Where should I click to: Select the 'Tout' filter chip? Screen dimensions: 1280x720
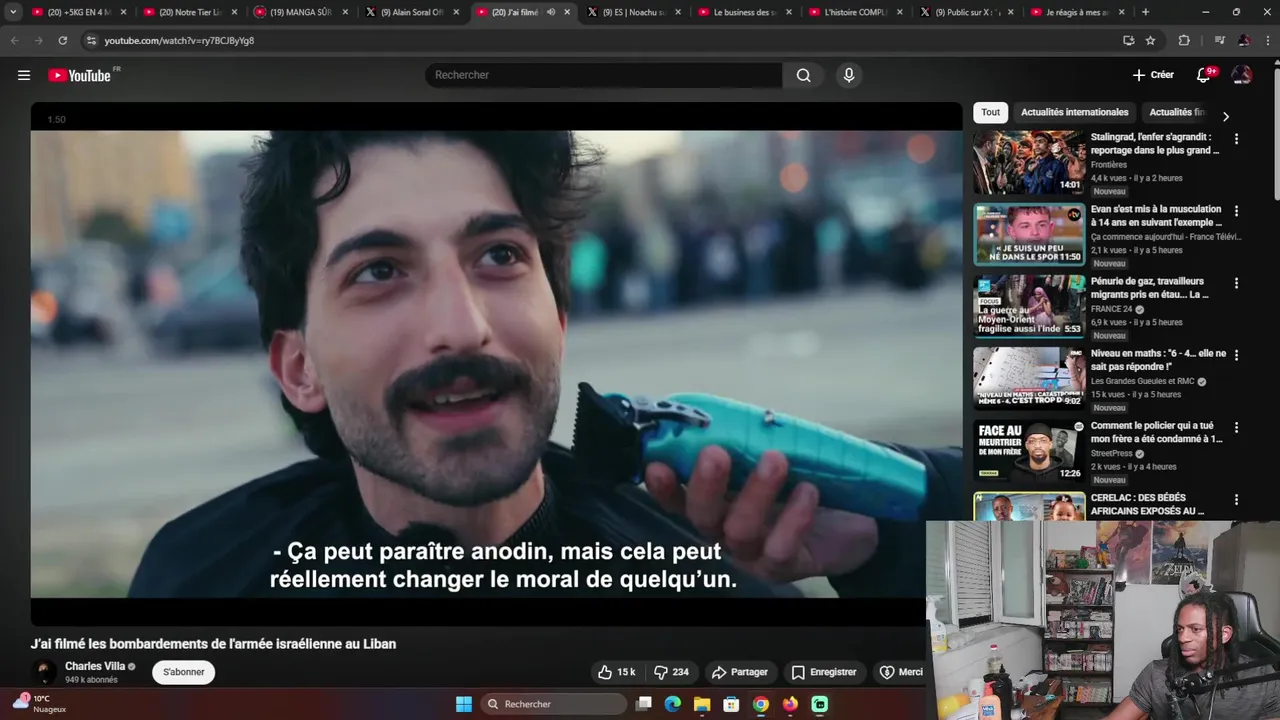[990, 112]
